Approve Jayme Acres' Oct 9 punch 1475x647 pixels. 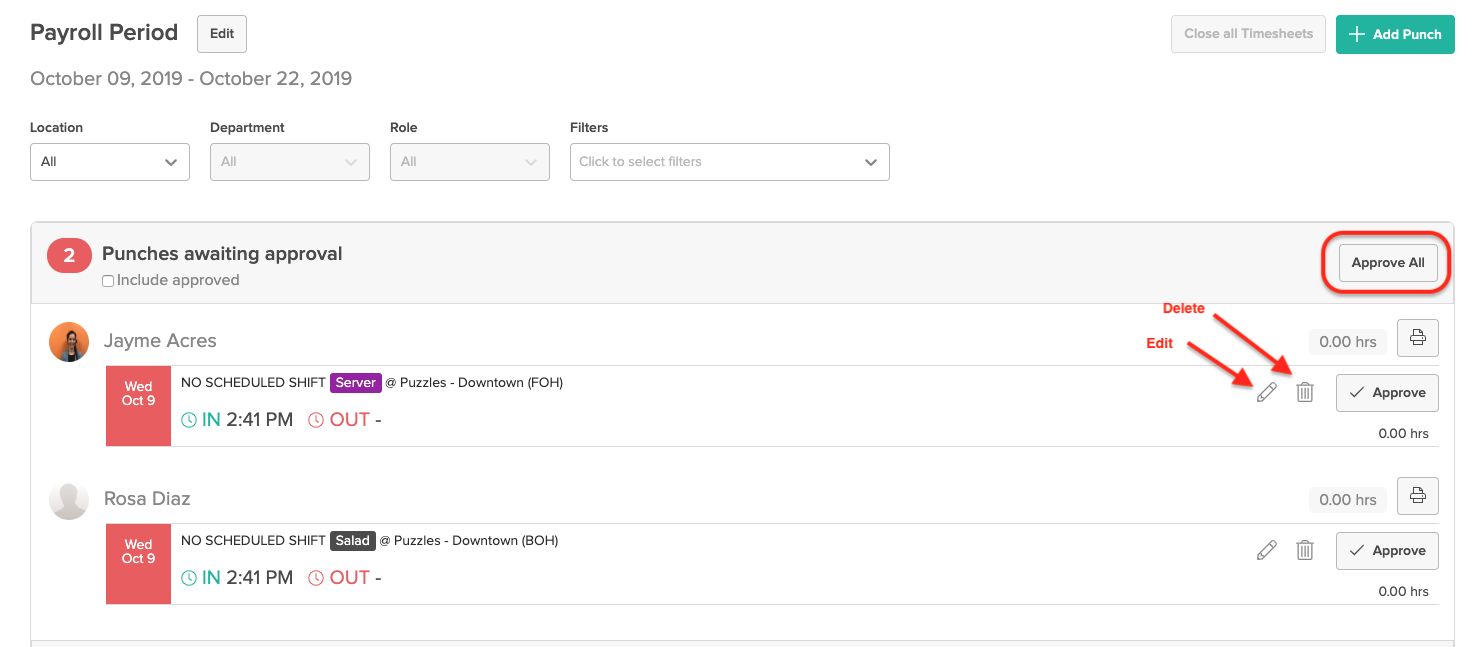point(1387,392)
